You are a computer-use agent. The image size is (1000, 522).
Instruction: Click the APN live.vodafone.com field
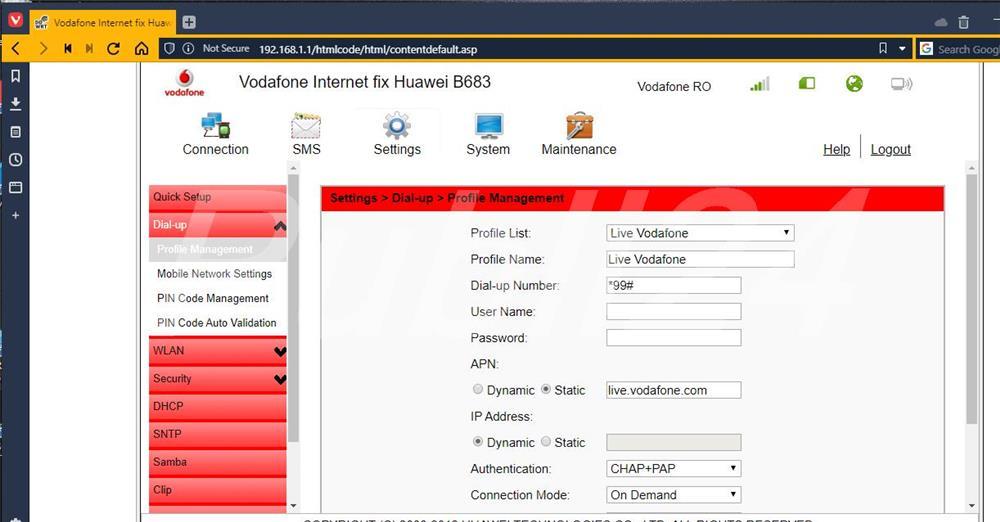[x=673, y=390]
